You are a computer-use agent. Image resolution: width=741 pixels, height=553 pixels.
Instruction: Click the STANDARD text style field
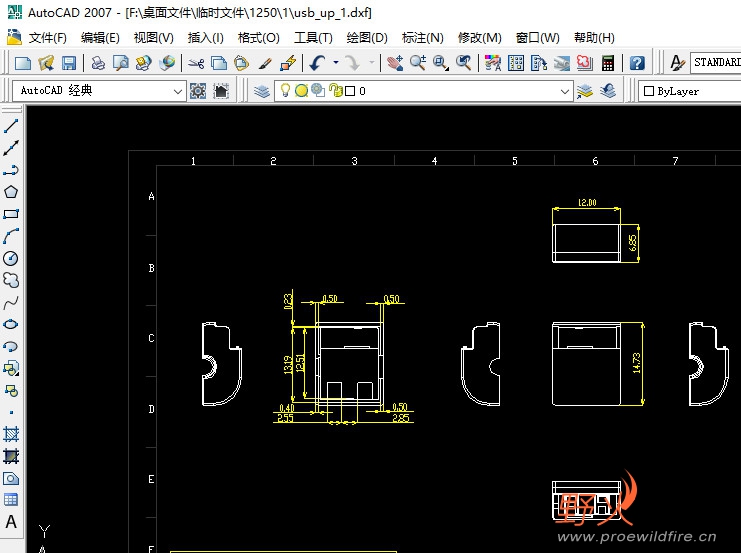[x=715, y=62]
